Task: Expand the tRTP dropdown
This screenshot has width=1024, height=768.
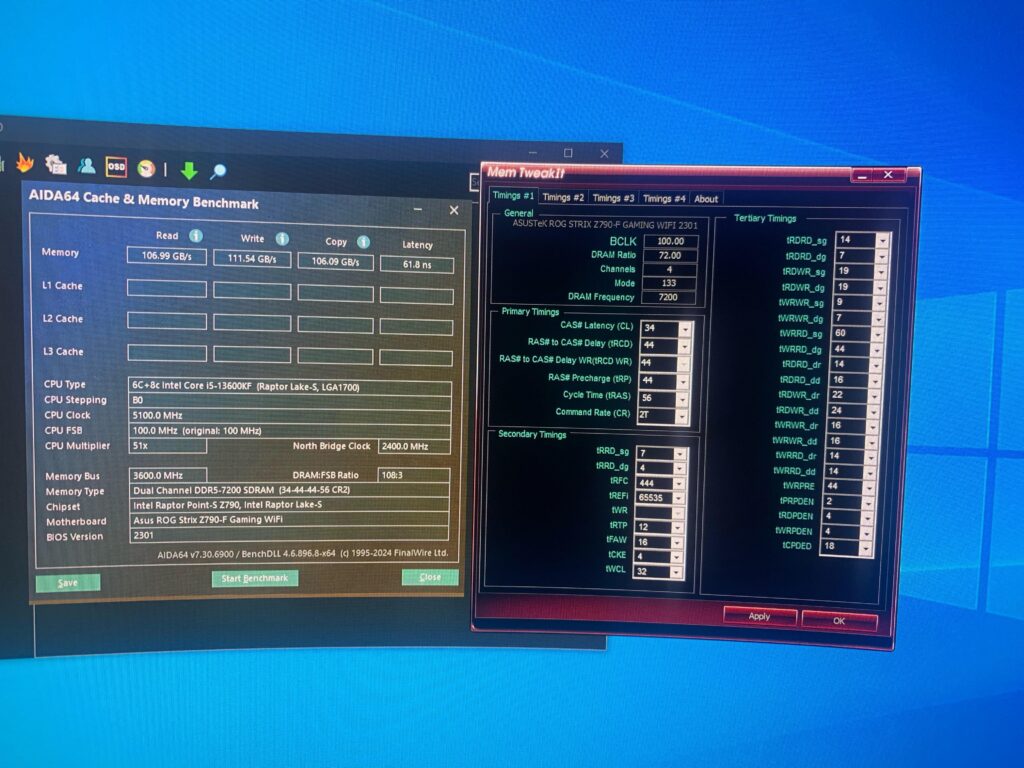Action: point(678,528)
